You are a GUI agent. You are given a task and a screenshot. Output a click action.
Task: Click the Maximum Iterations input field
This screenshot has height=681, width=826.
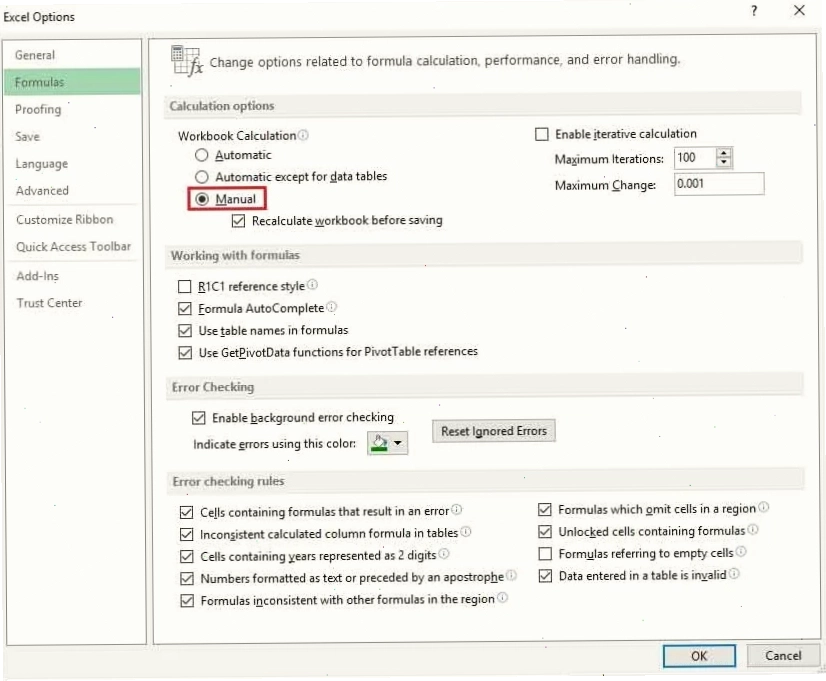(695, 157)
